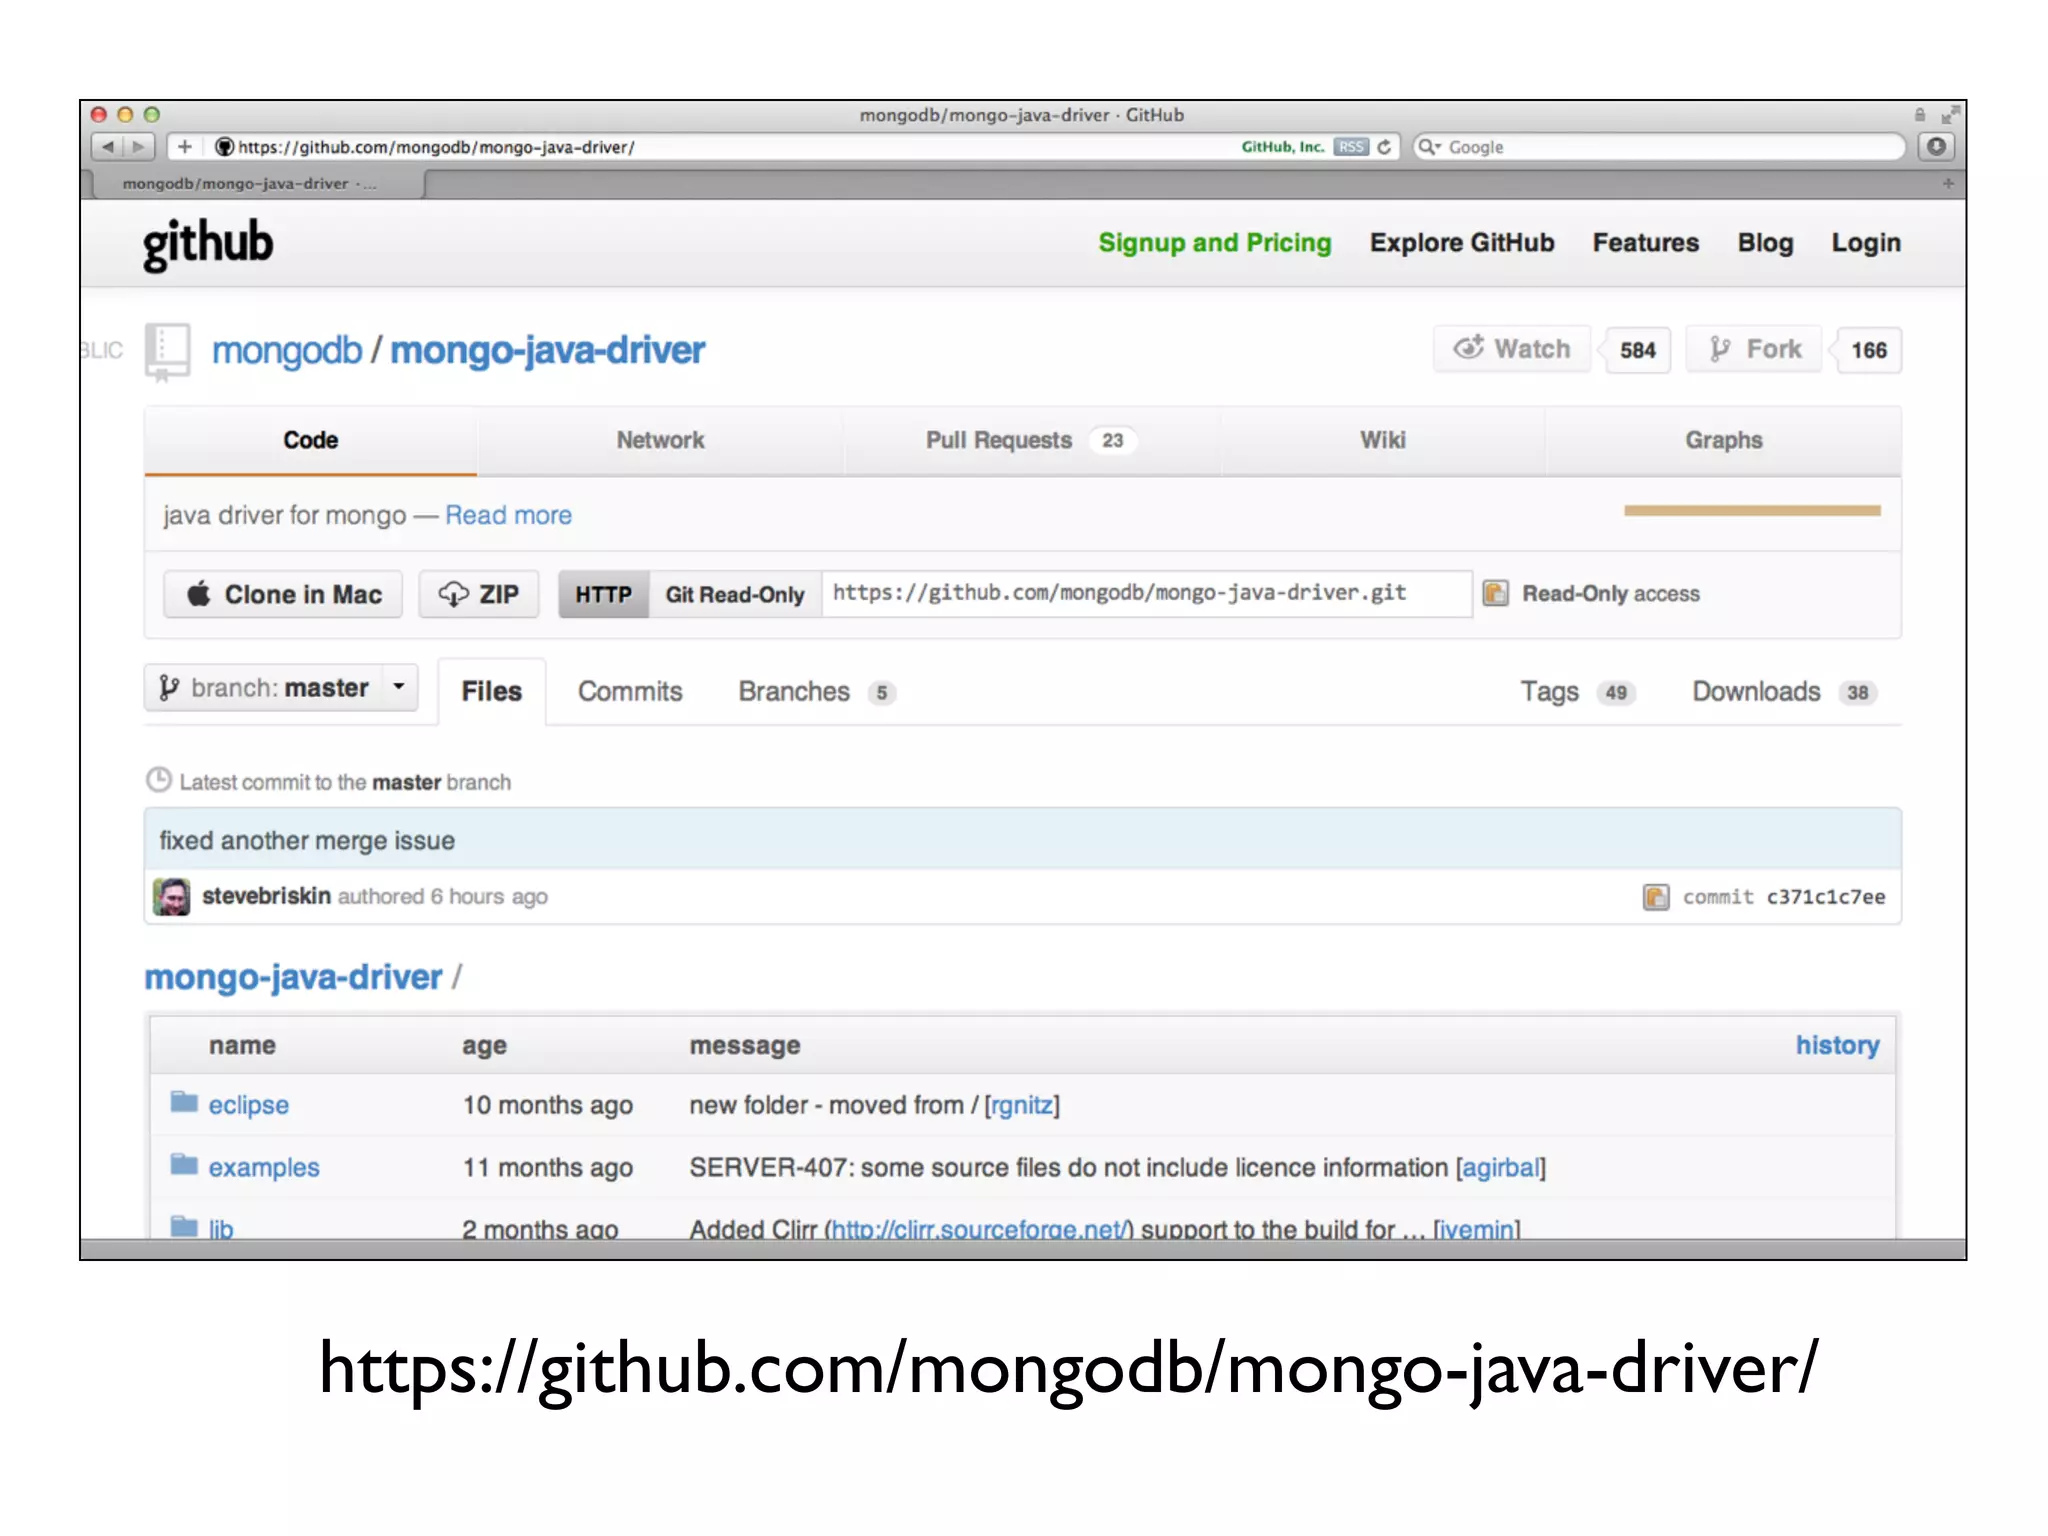Select the Files subtab

tap(492, 691)
